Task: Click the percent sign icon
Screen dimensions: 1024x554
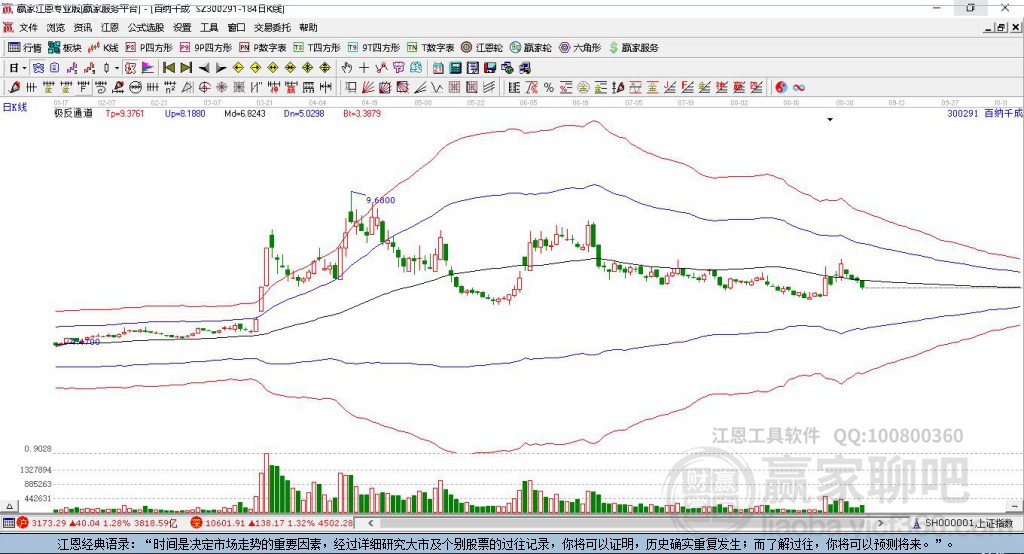Action: tap(549, 87)
